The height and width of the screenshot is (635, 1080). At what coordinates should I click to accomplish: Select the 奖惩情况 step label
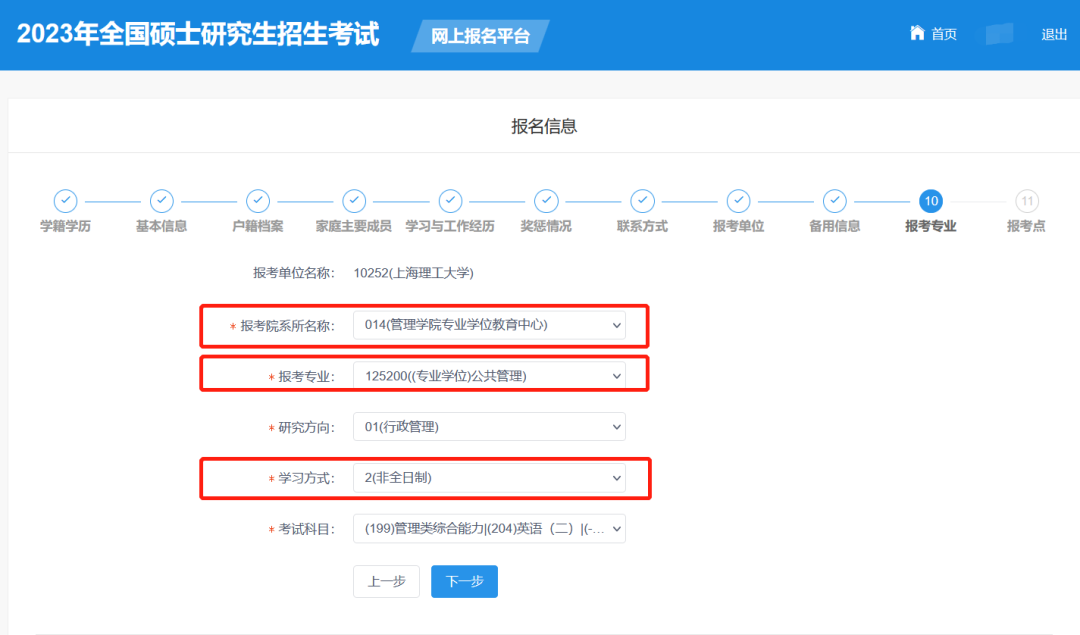tap(546, 226)
